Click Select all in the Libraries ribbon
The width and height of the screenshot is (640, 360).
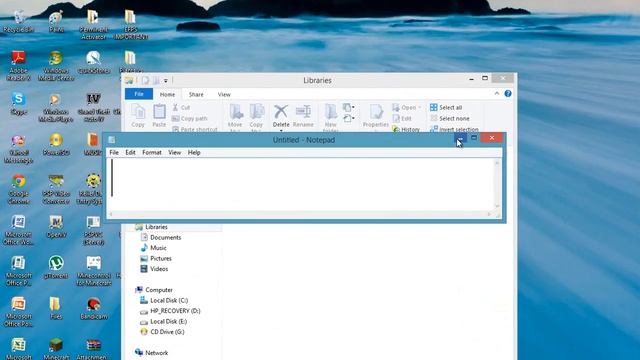(446, 107)
